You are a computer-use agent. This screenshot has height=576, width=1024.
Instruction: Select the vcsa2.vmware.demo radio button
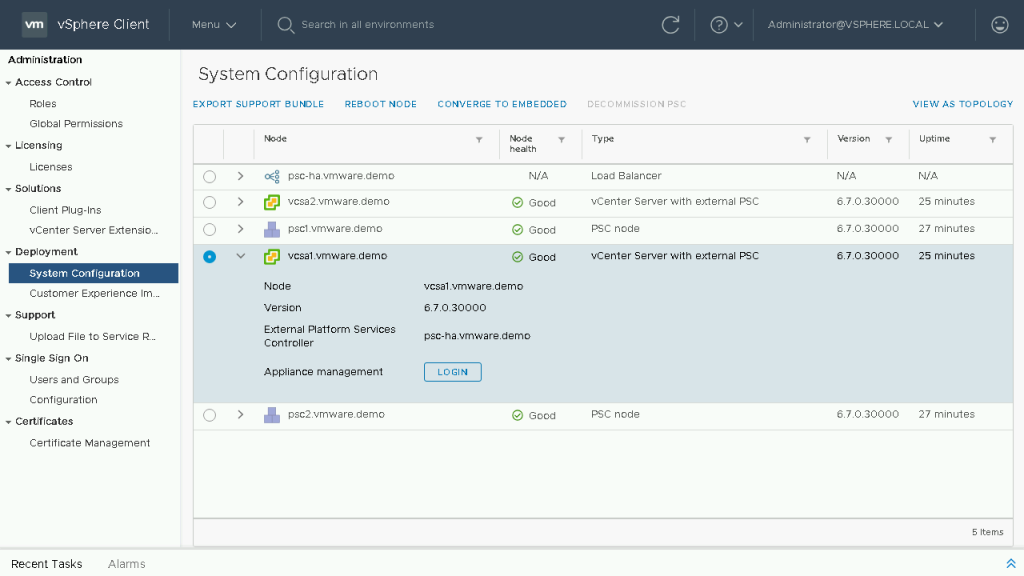pyautogui.click(x=209, y=202)
